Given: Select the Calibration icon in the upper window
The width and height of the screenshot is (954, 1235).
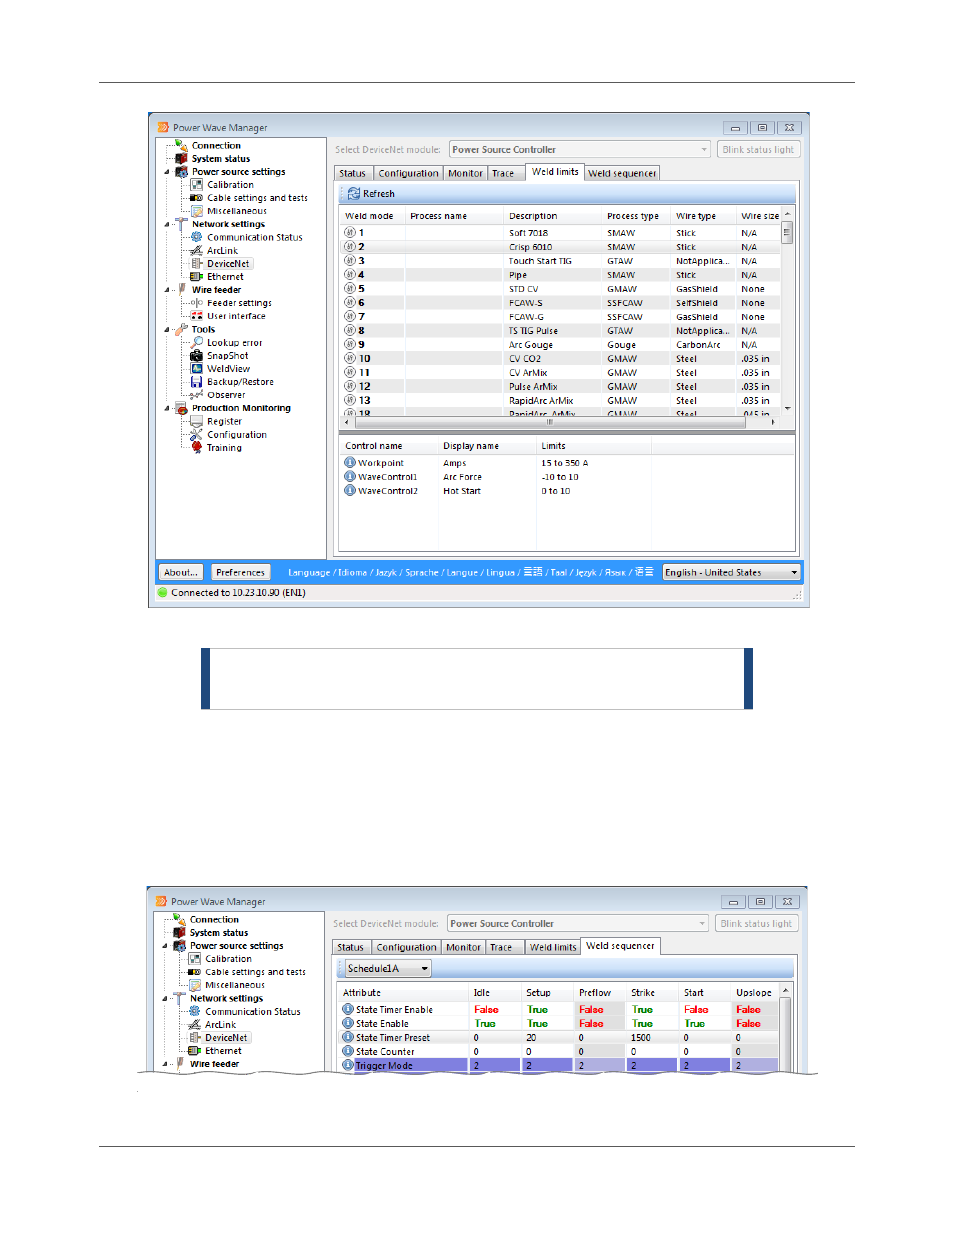Looking at the screenshot, I should coord(196,184).
